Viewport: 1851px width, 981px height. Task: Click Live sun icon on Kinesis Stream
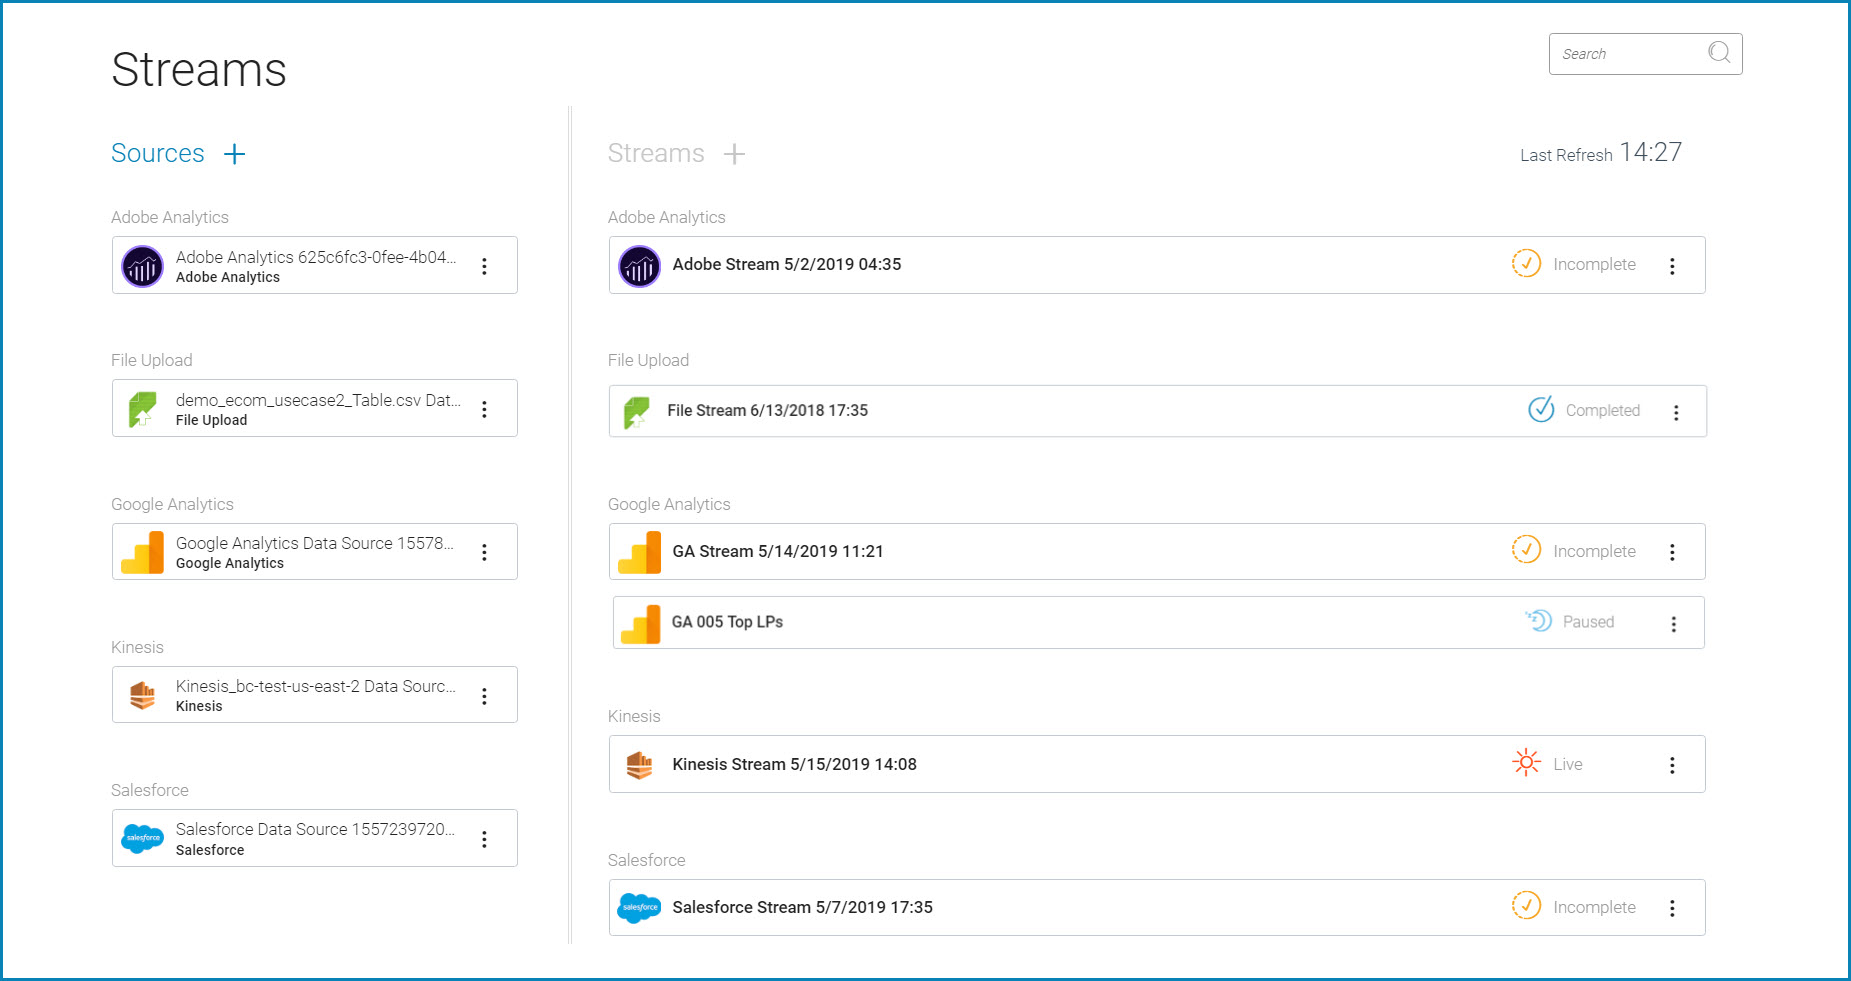(1526, 763)
